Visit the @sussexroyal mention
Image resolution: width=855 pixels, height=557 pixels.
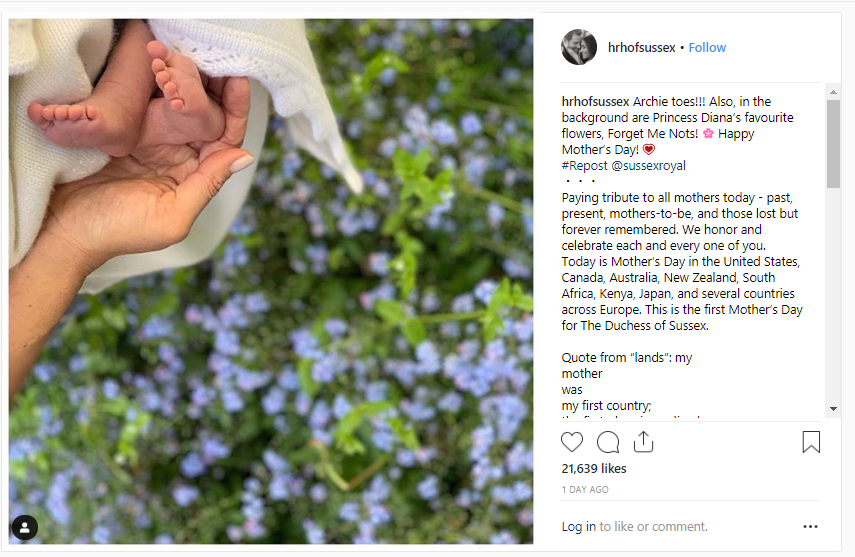(x=648, y=165)
